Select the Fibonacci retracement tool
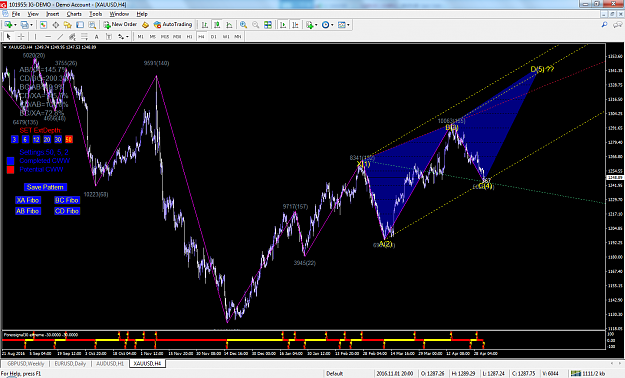 click(85, 37)
